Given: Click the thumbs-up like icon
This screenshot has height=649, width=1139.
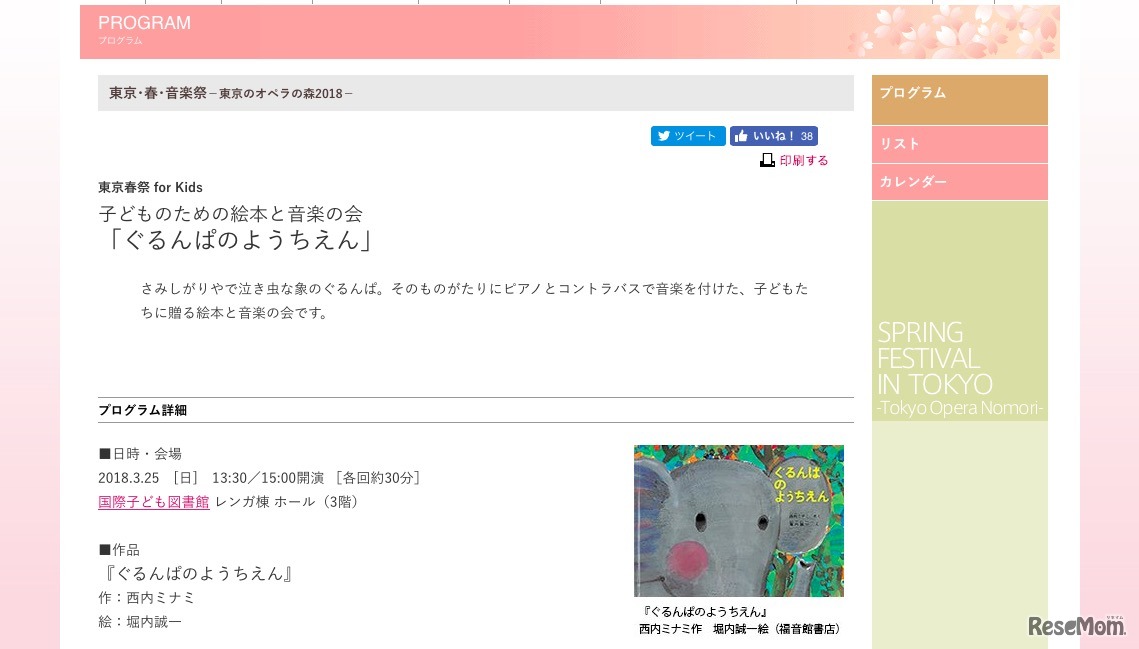Looking at the screenshot, I should coord(741,136).
